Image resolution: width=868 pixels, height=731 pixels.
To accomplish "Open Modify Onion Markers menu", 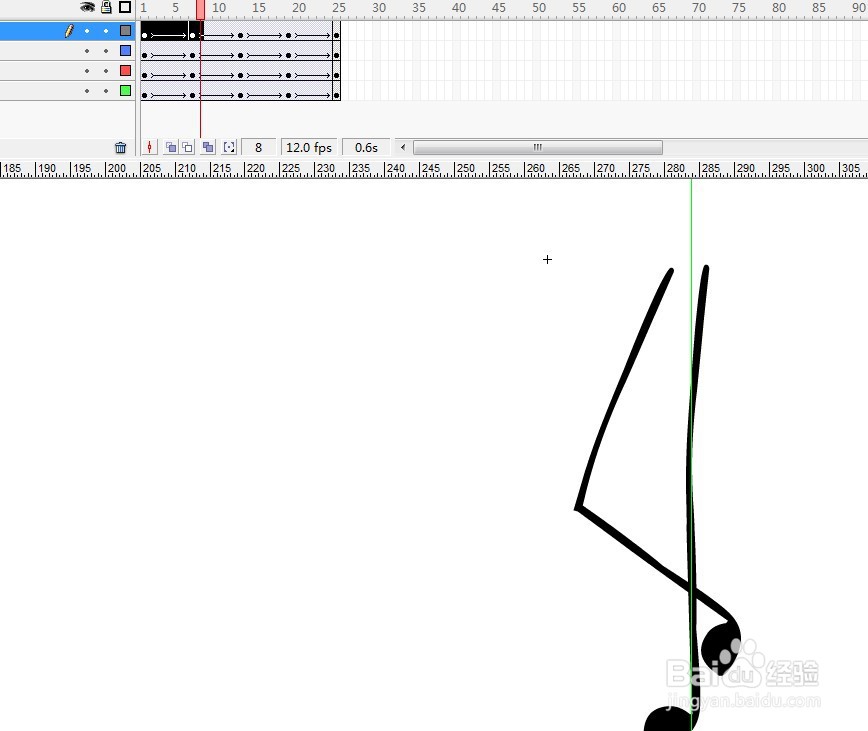I will pyautogui.click(x=229, y=147).
